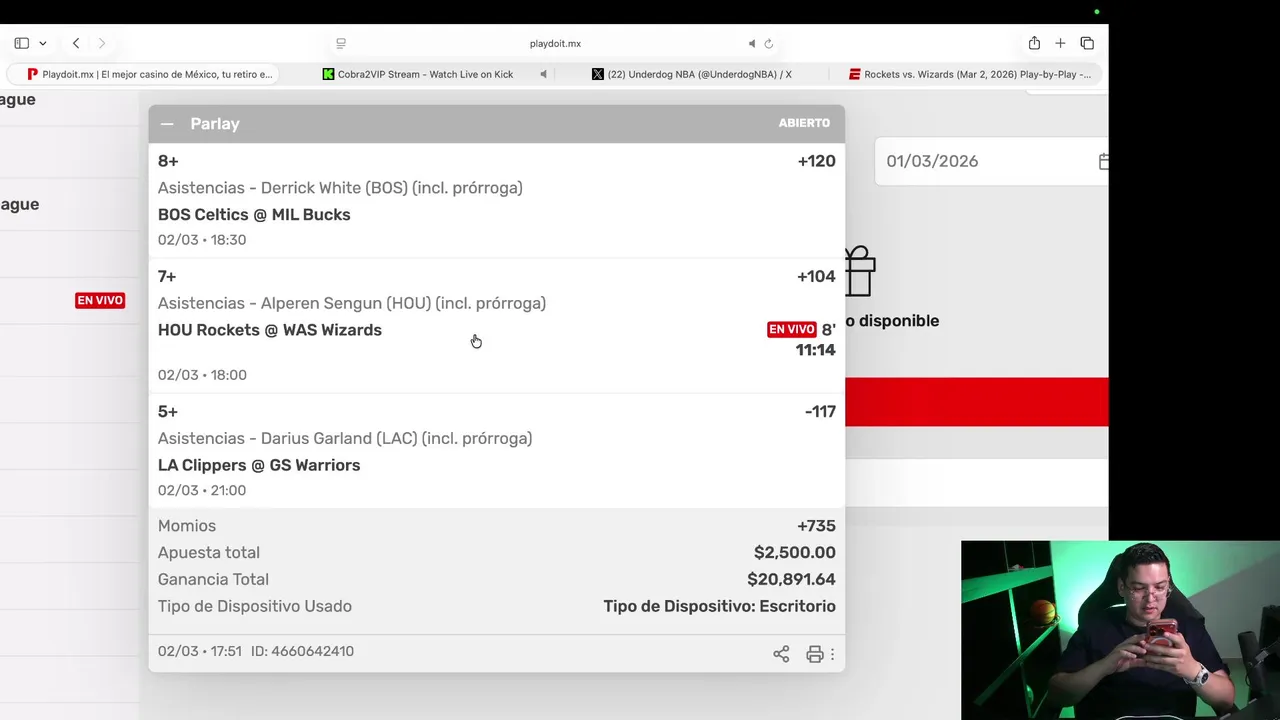Image resolution: width=1280 pixels, height=720 pixels.
Task: Open a new tab with plus icon
Action: (x=1060, y=43)
